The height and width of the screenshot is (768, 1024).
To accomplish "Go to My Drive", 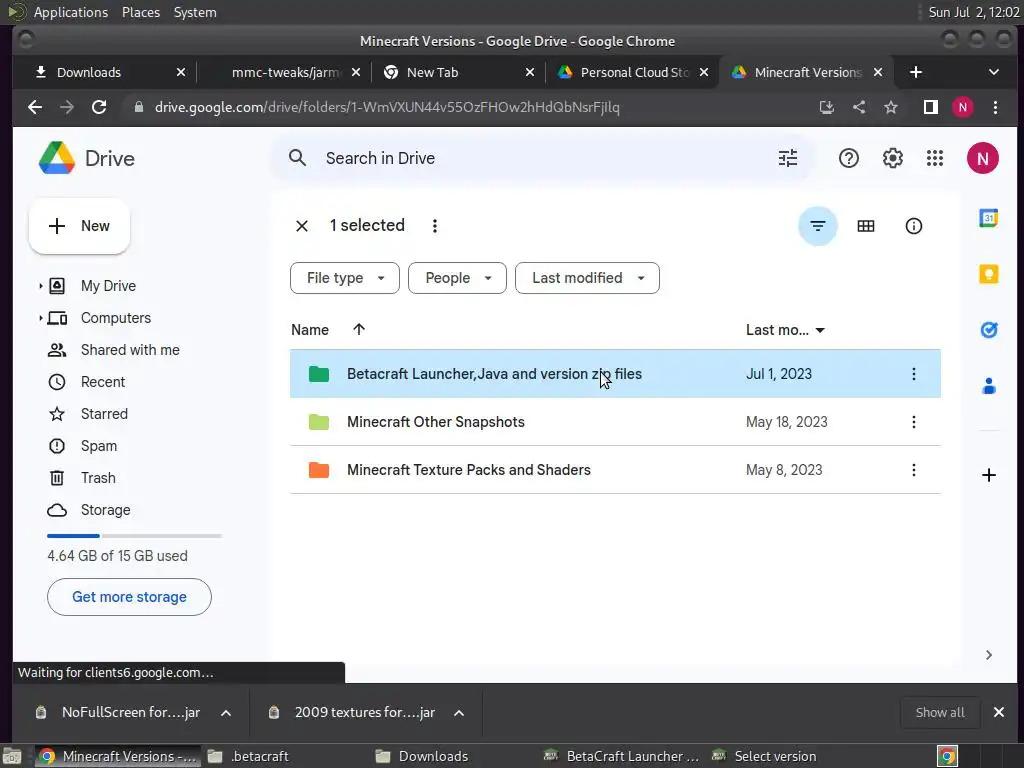I will point(108,286).
